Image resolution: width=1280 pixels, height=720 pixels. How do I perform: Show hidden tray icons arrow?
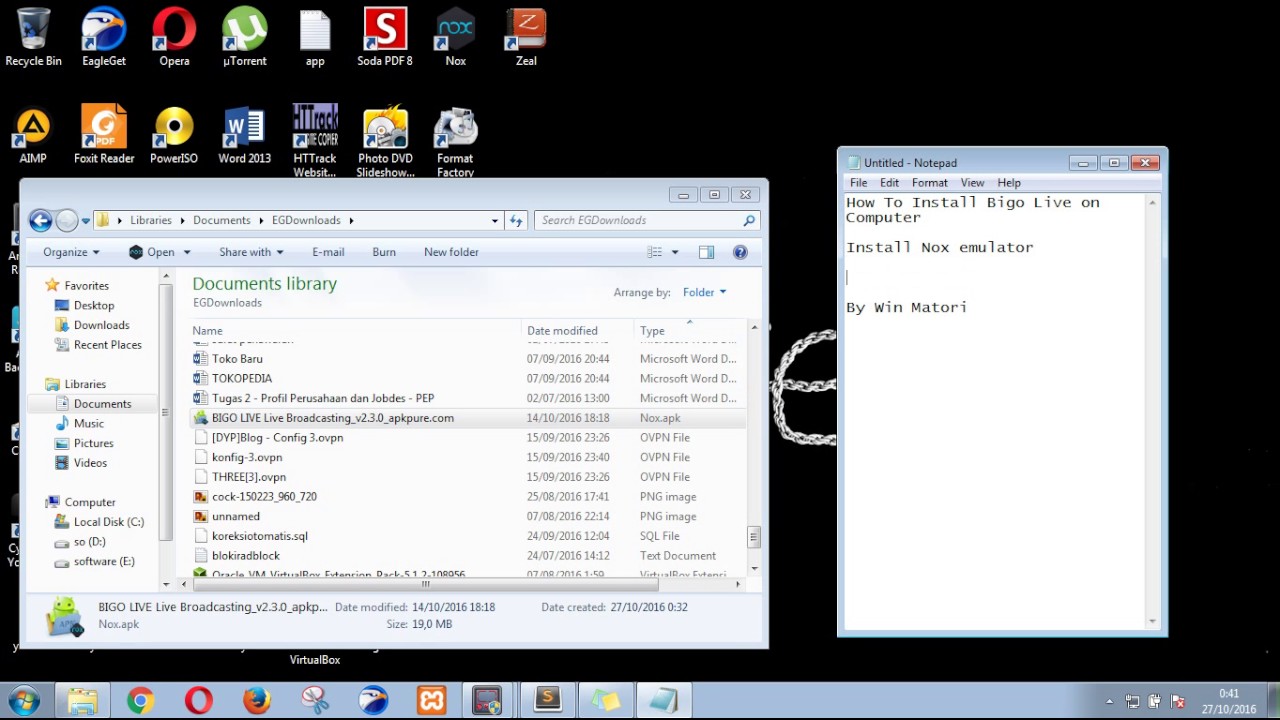tap(1109, 701)
